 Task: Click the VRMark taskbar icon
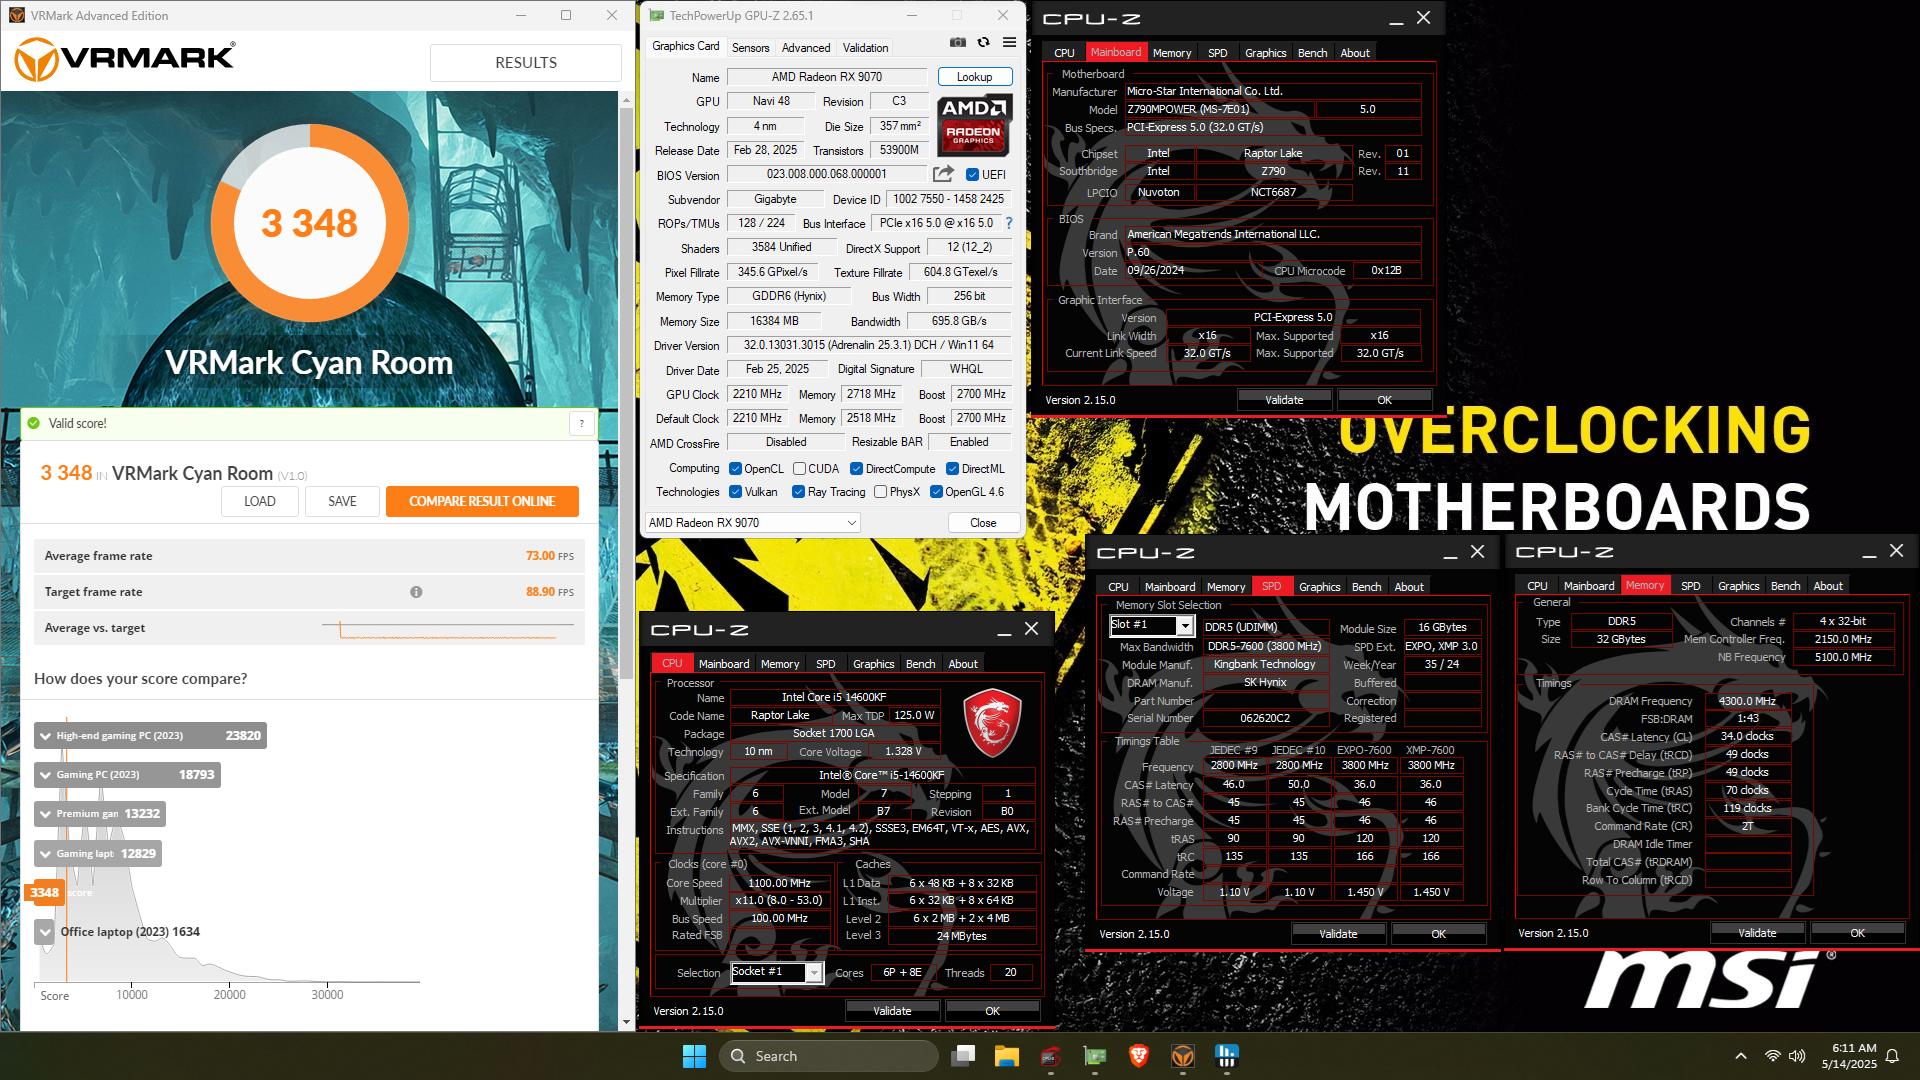point(1182,1056)
